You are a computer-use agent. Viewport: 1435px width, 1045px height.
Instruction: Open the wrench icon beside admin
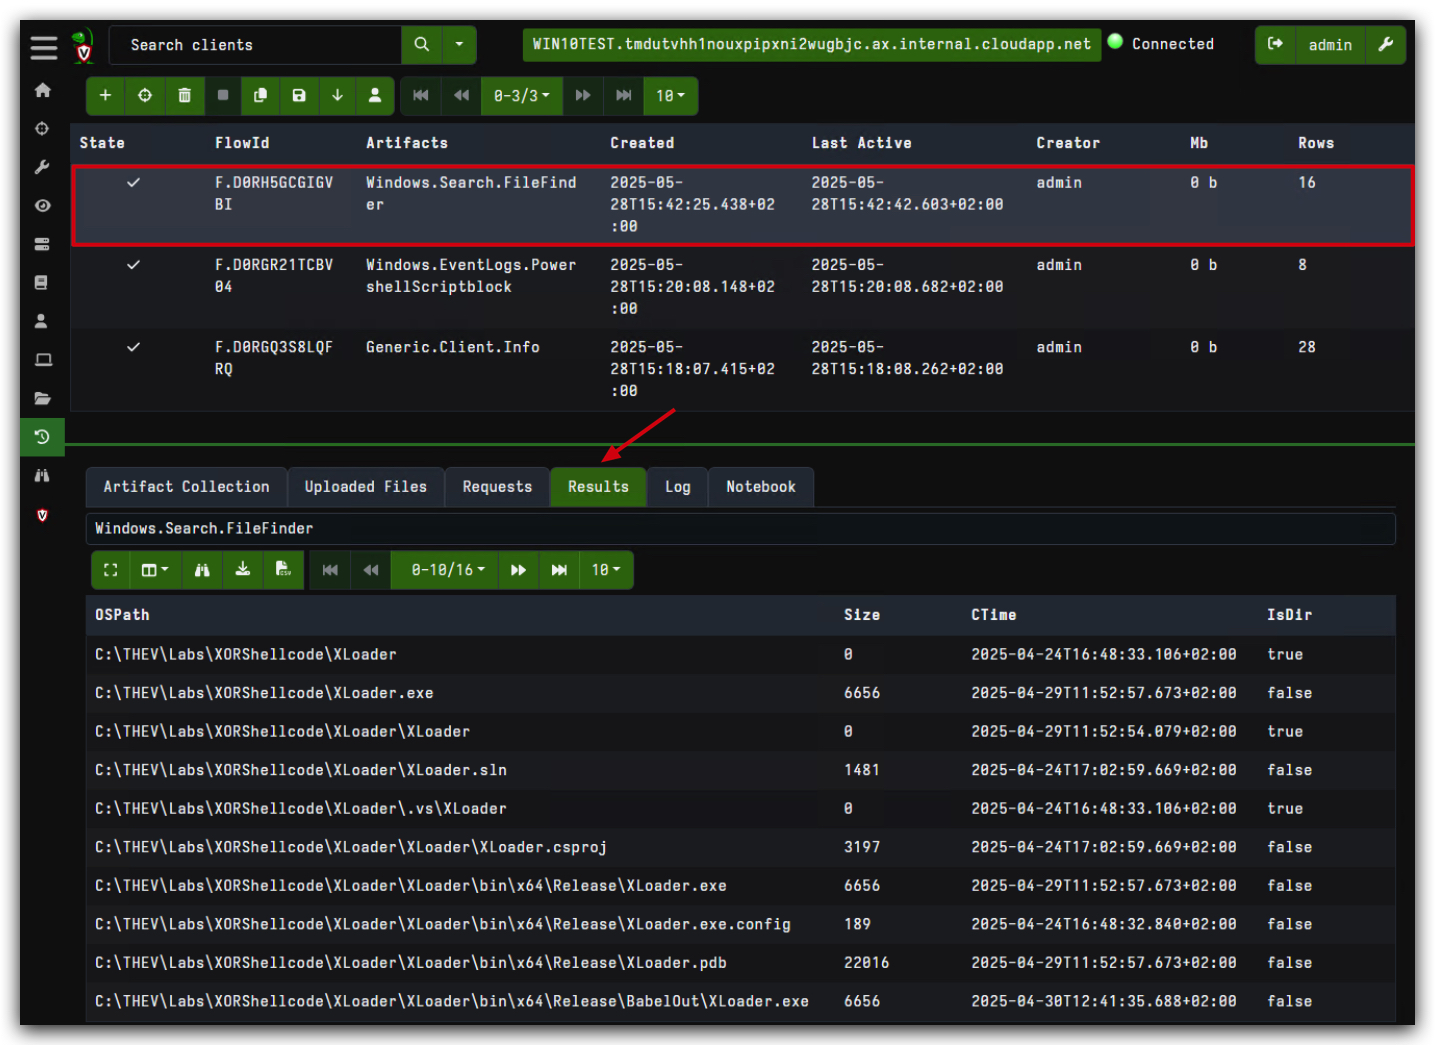pyautogui.click(x=1386, y=44)
